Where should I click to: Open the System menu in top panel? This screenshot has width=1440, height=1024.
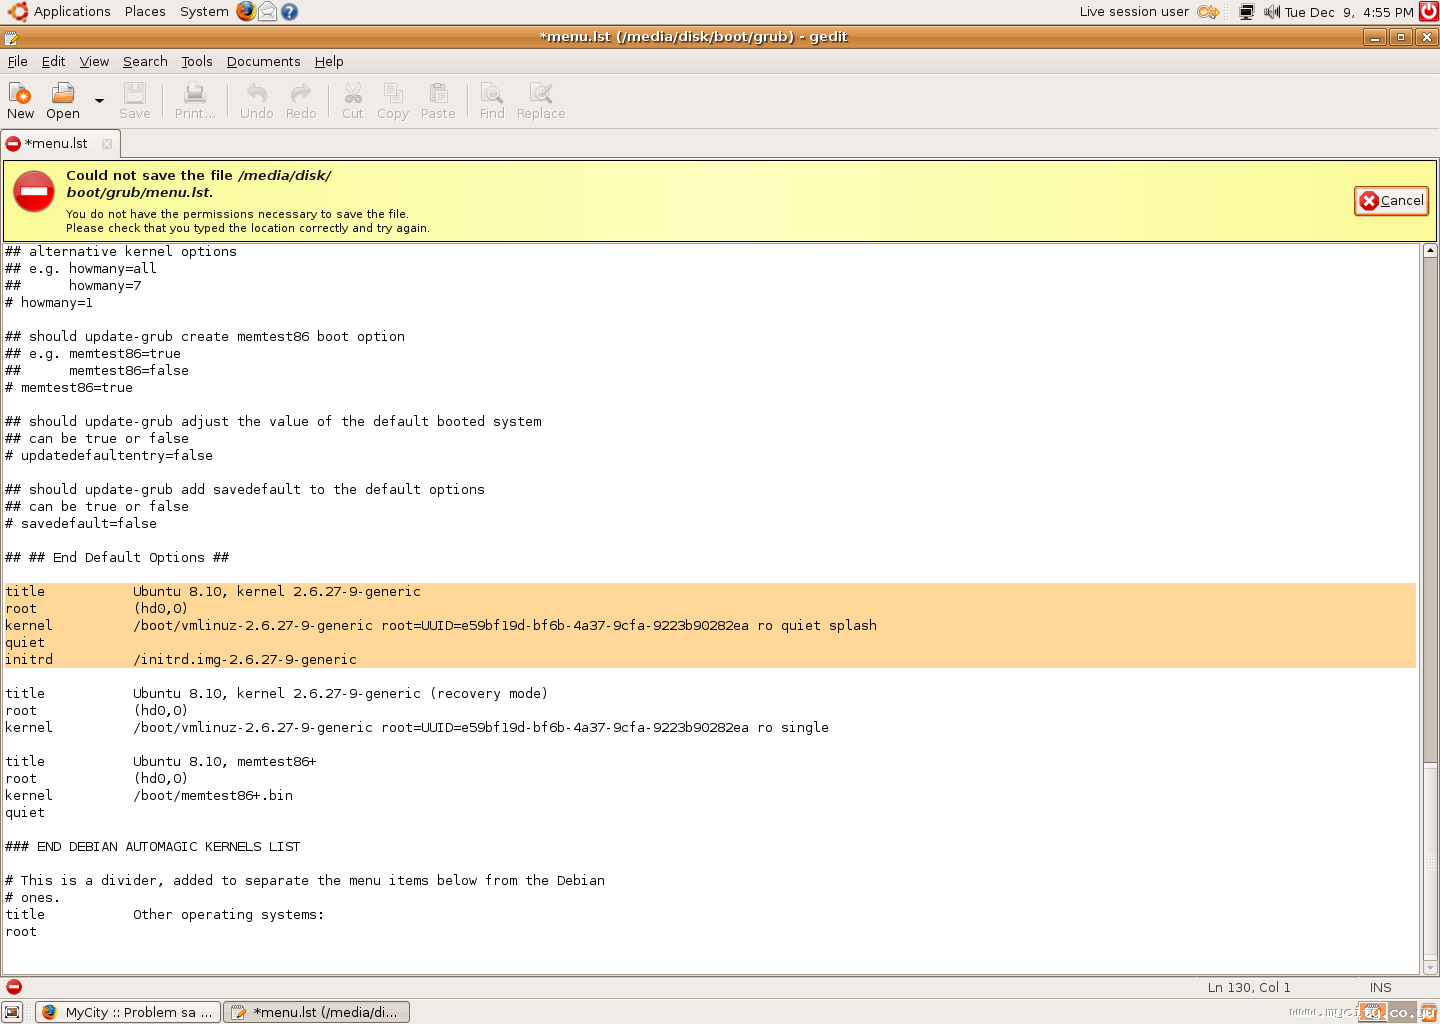(x=204, y=11)
